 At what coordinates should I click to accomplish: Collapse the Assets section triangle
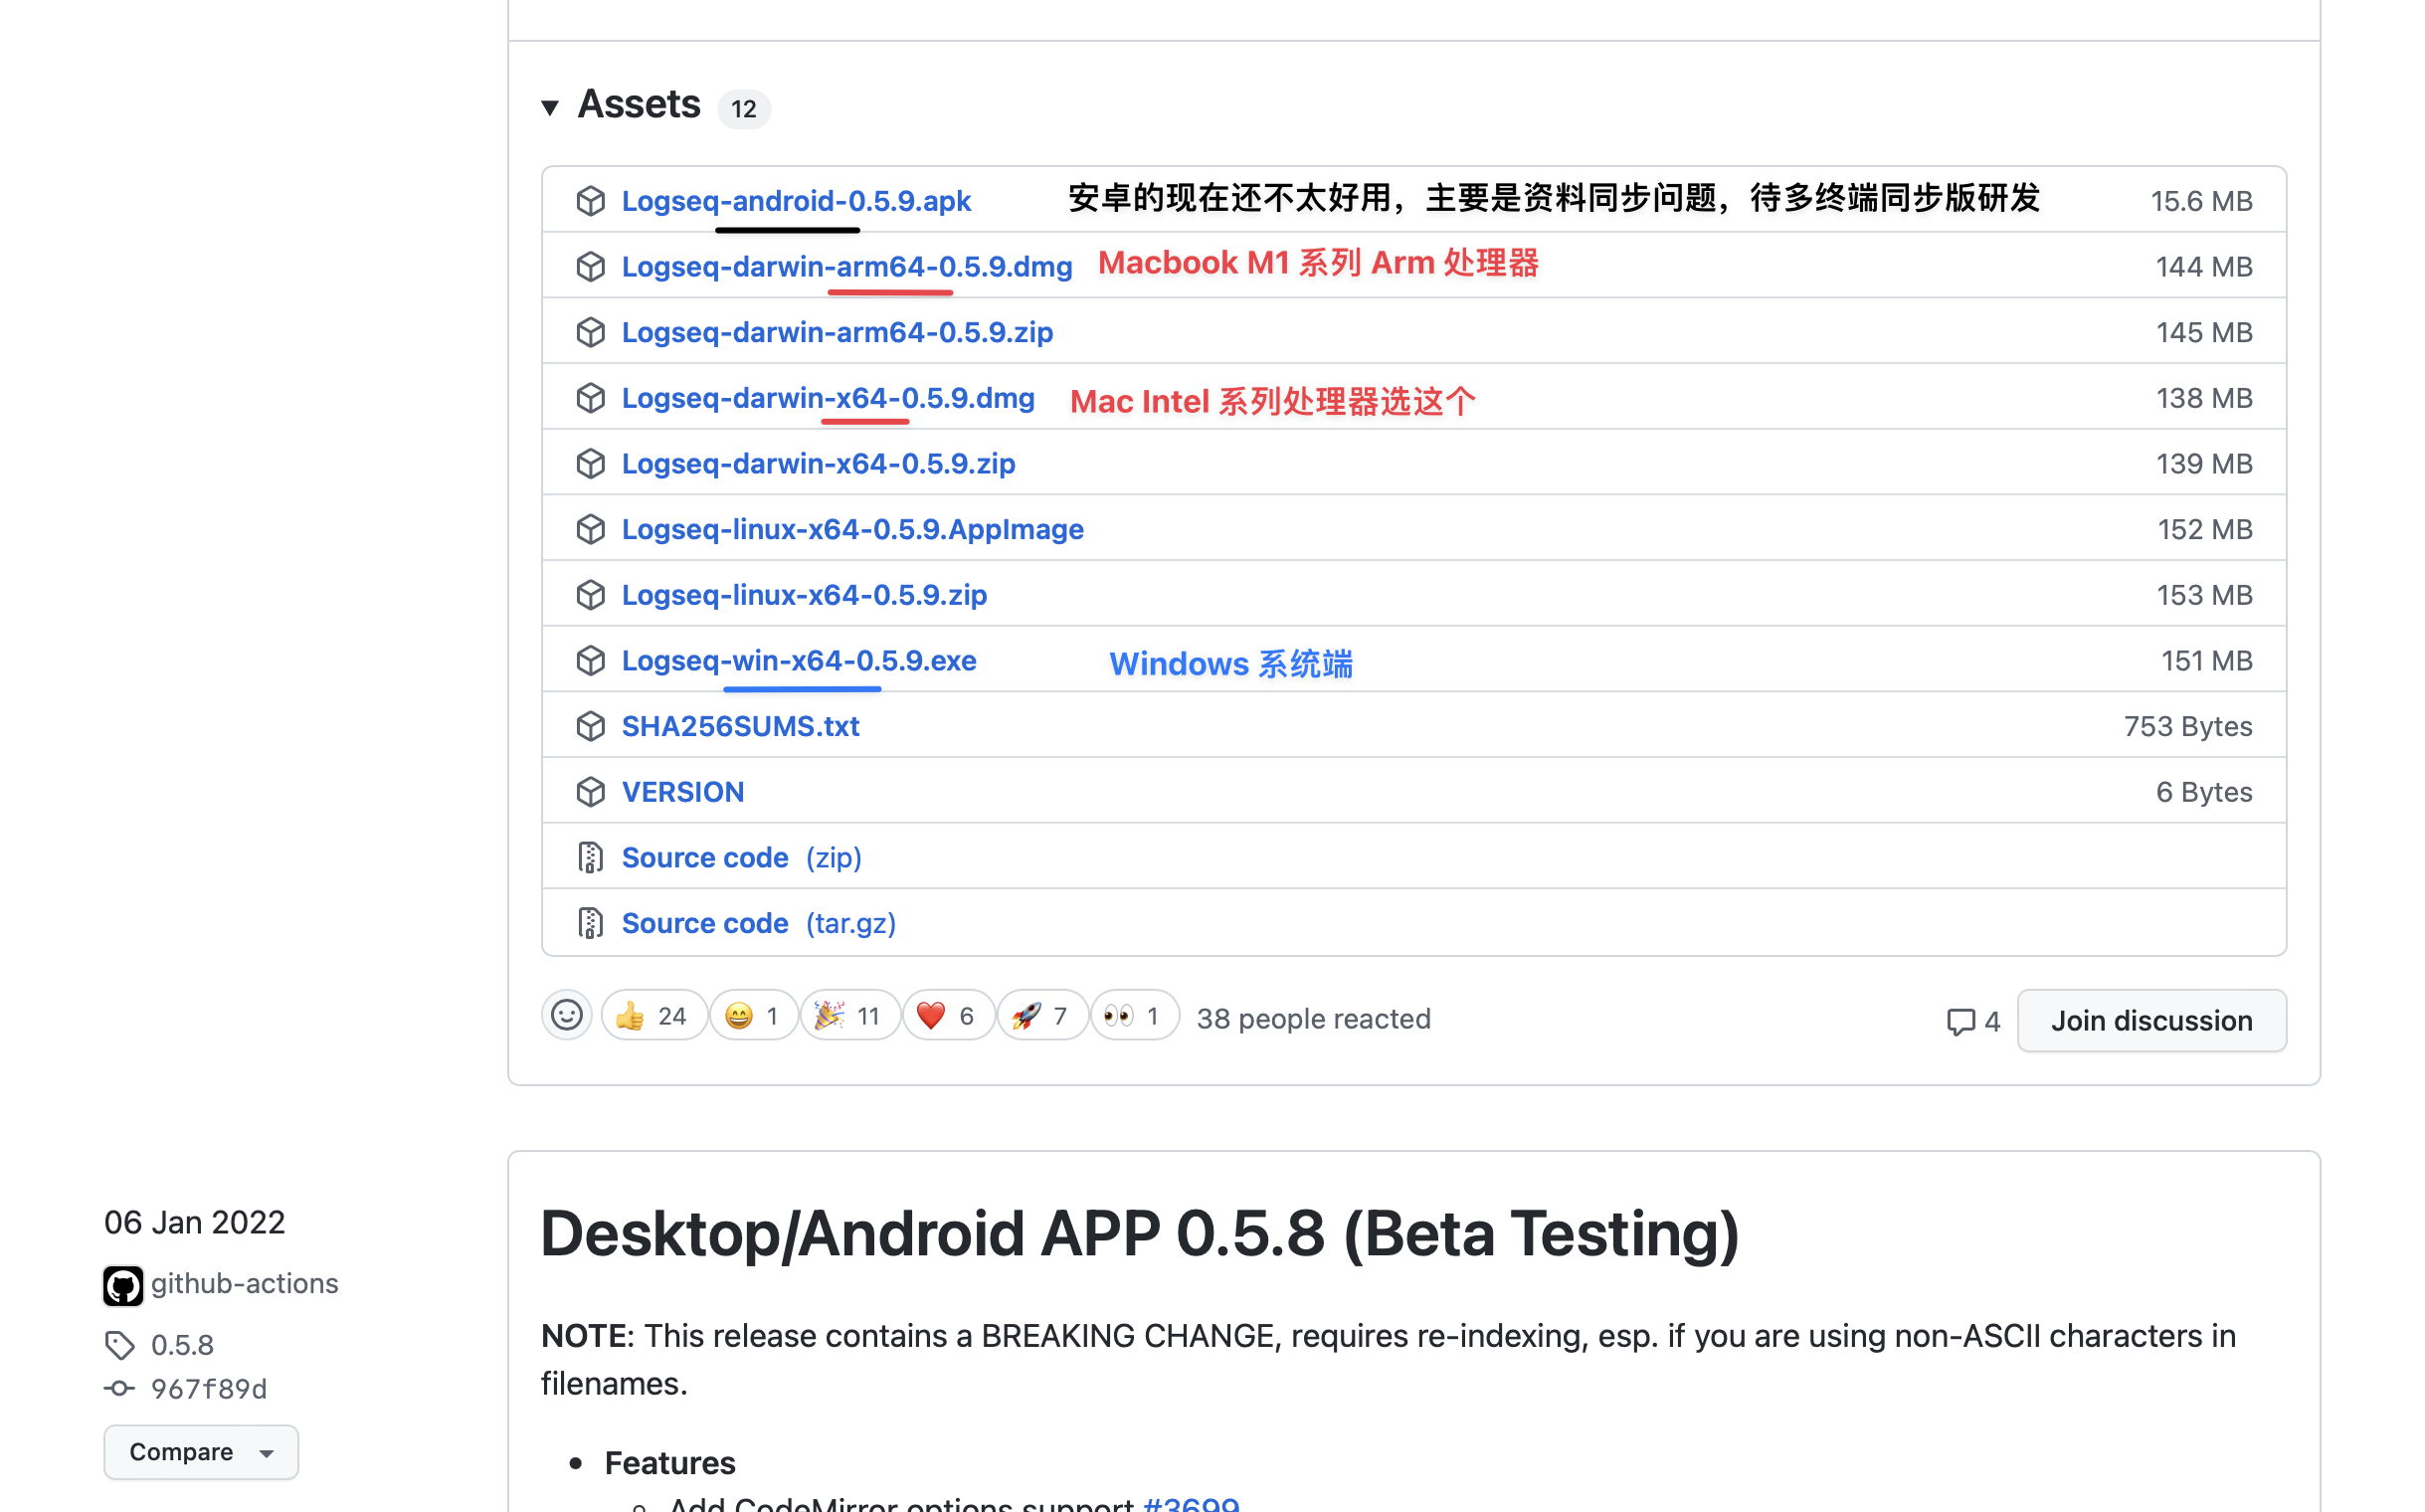point(550,107)
